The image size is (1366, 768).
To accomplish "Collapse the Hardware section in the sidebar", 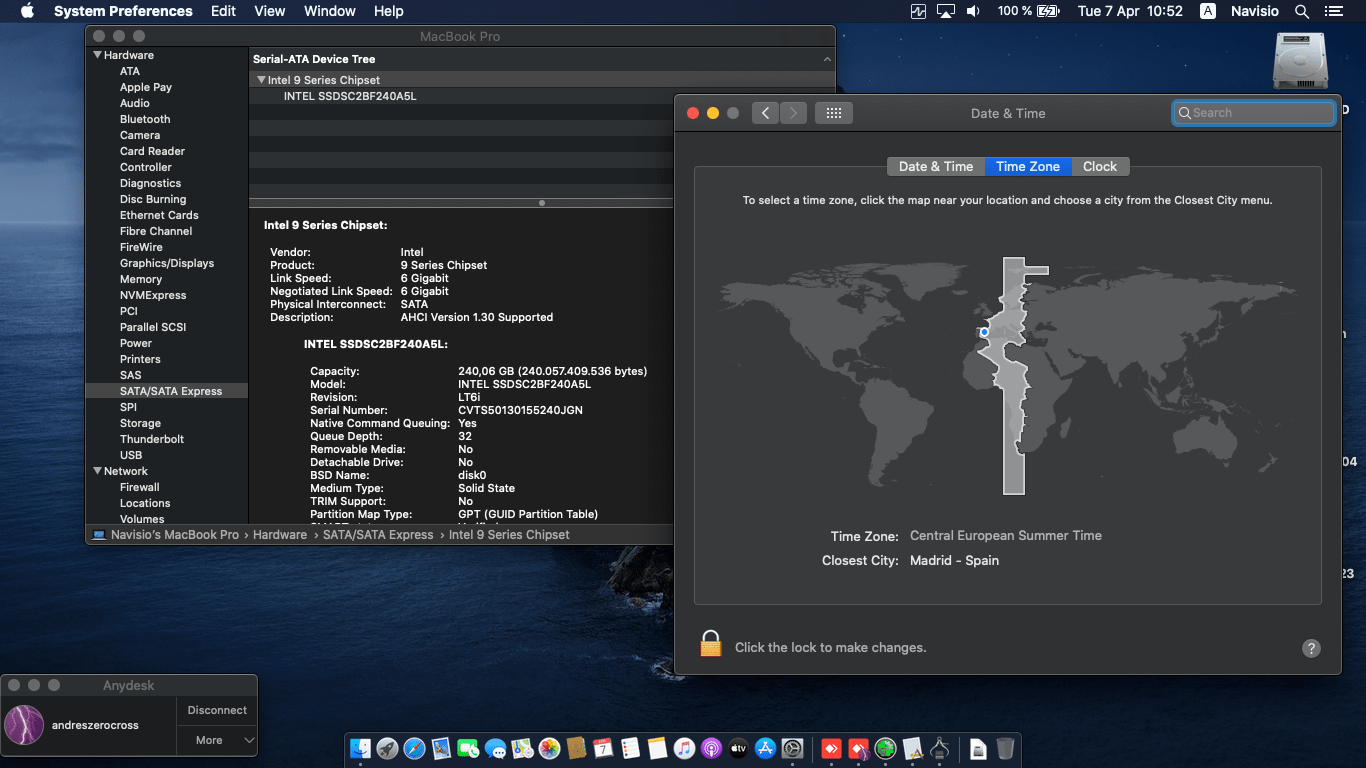I will [97, 55].
